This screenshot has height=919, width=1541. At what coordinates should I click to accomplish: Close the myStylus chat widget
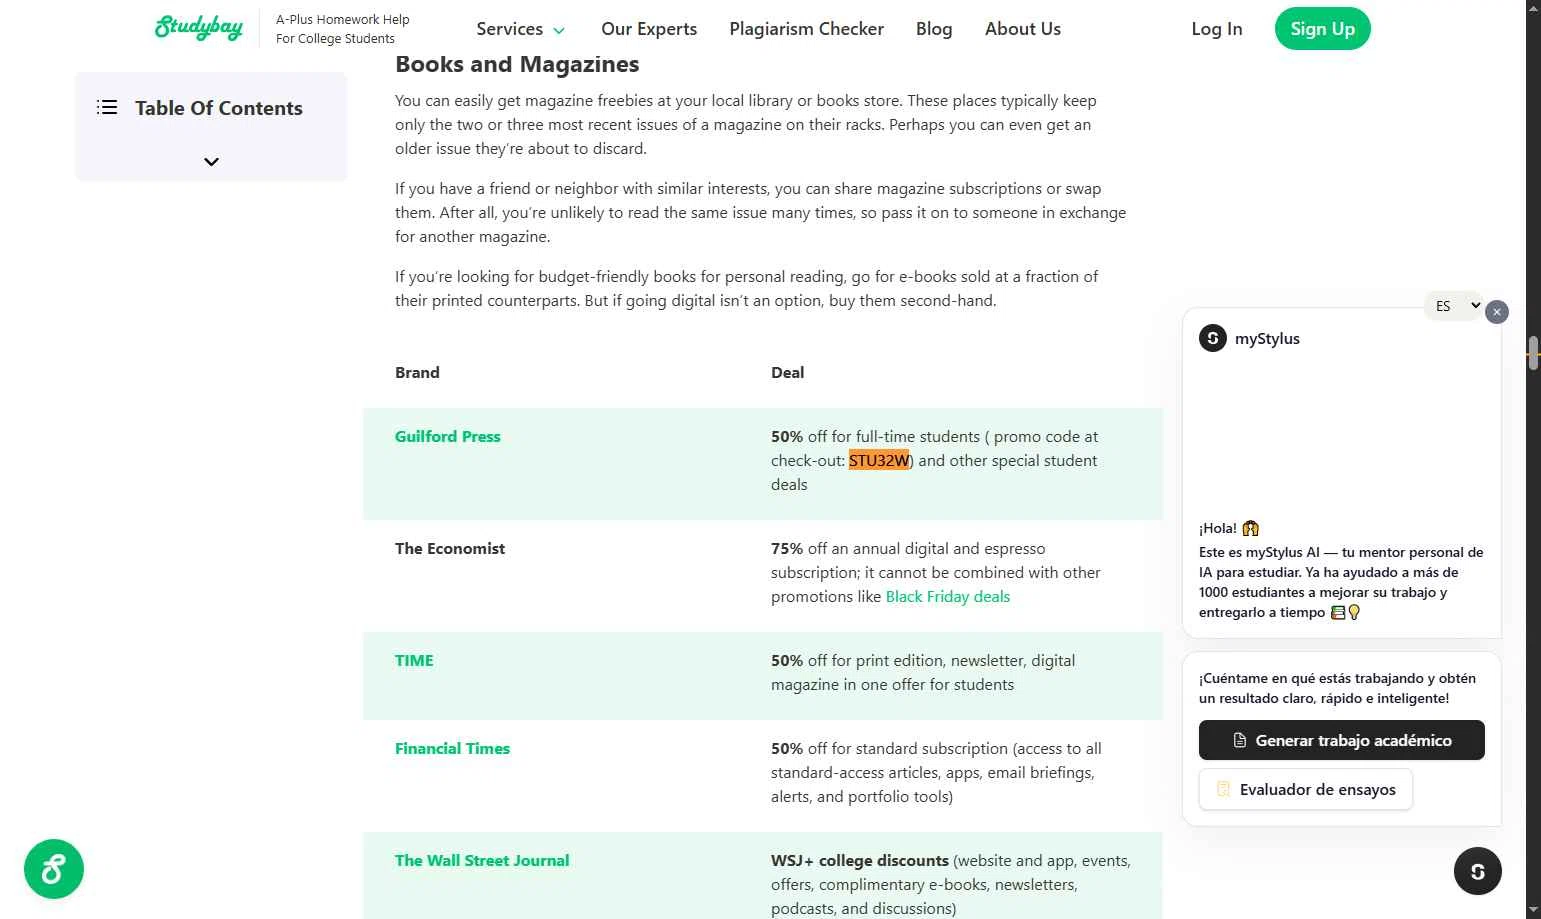point(1497,312)
